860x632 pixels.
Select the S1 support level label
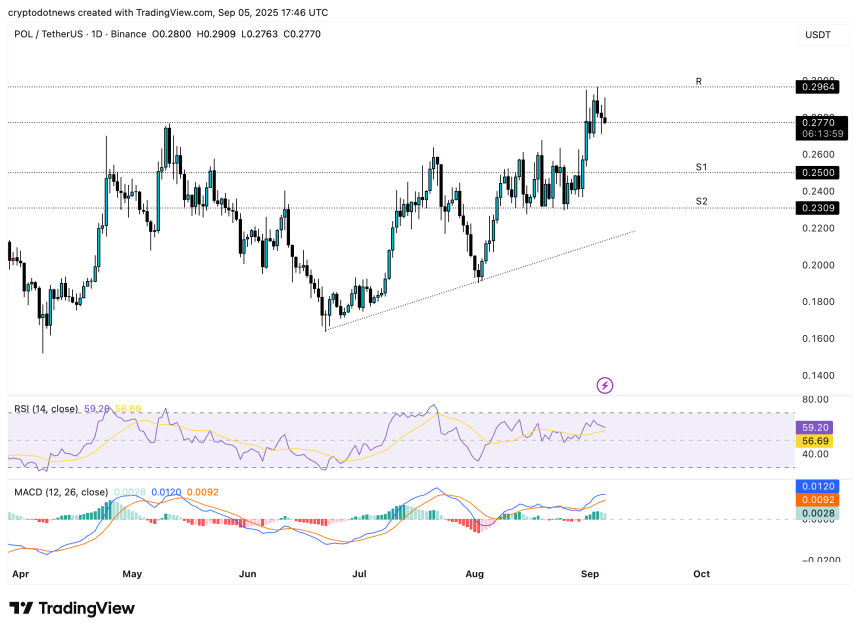click(x=702, y=167)
